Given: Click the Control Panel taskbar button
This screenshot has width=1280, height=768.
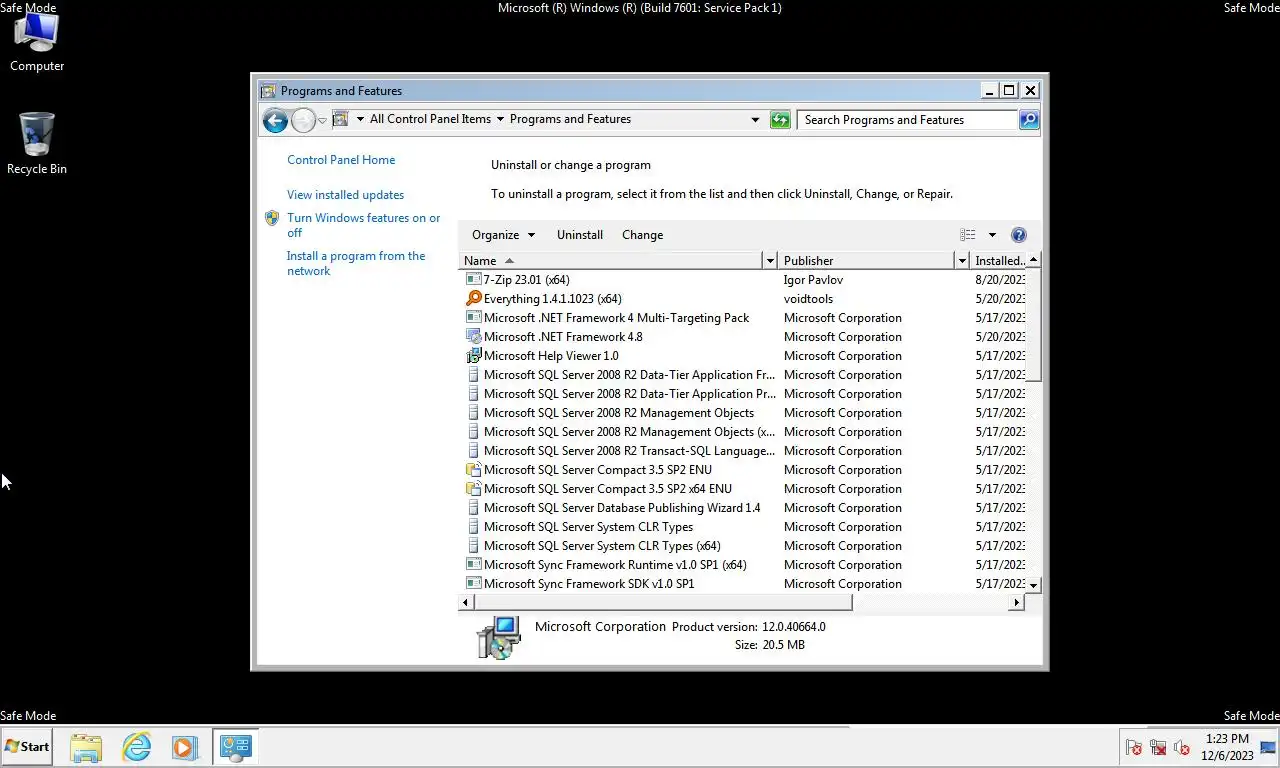Looking at the screenshot, I should [235, 747].
